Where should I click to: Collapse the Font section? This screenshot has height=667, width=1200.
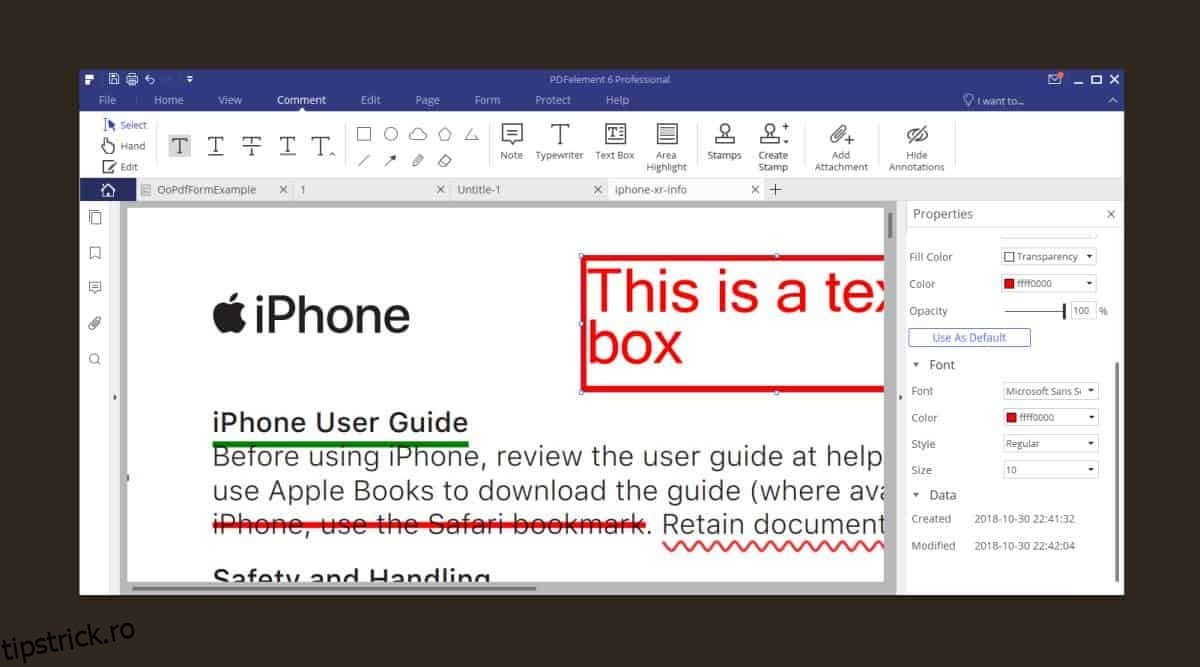pyautogui.click(x=917, y=365)
